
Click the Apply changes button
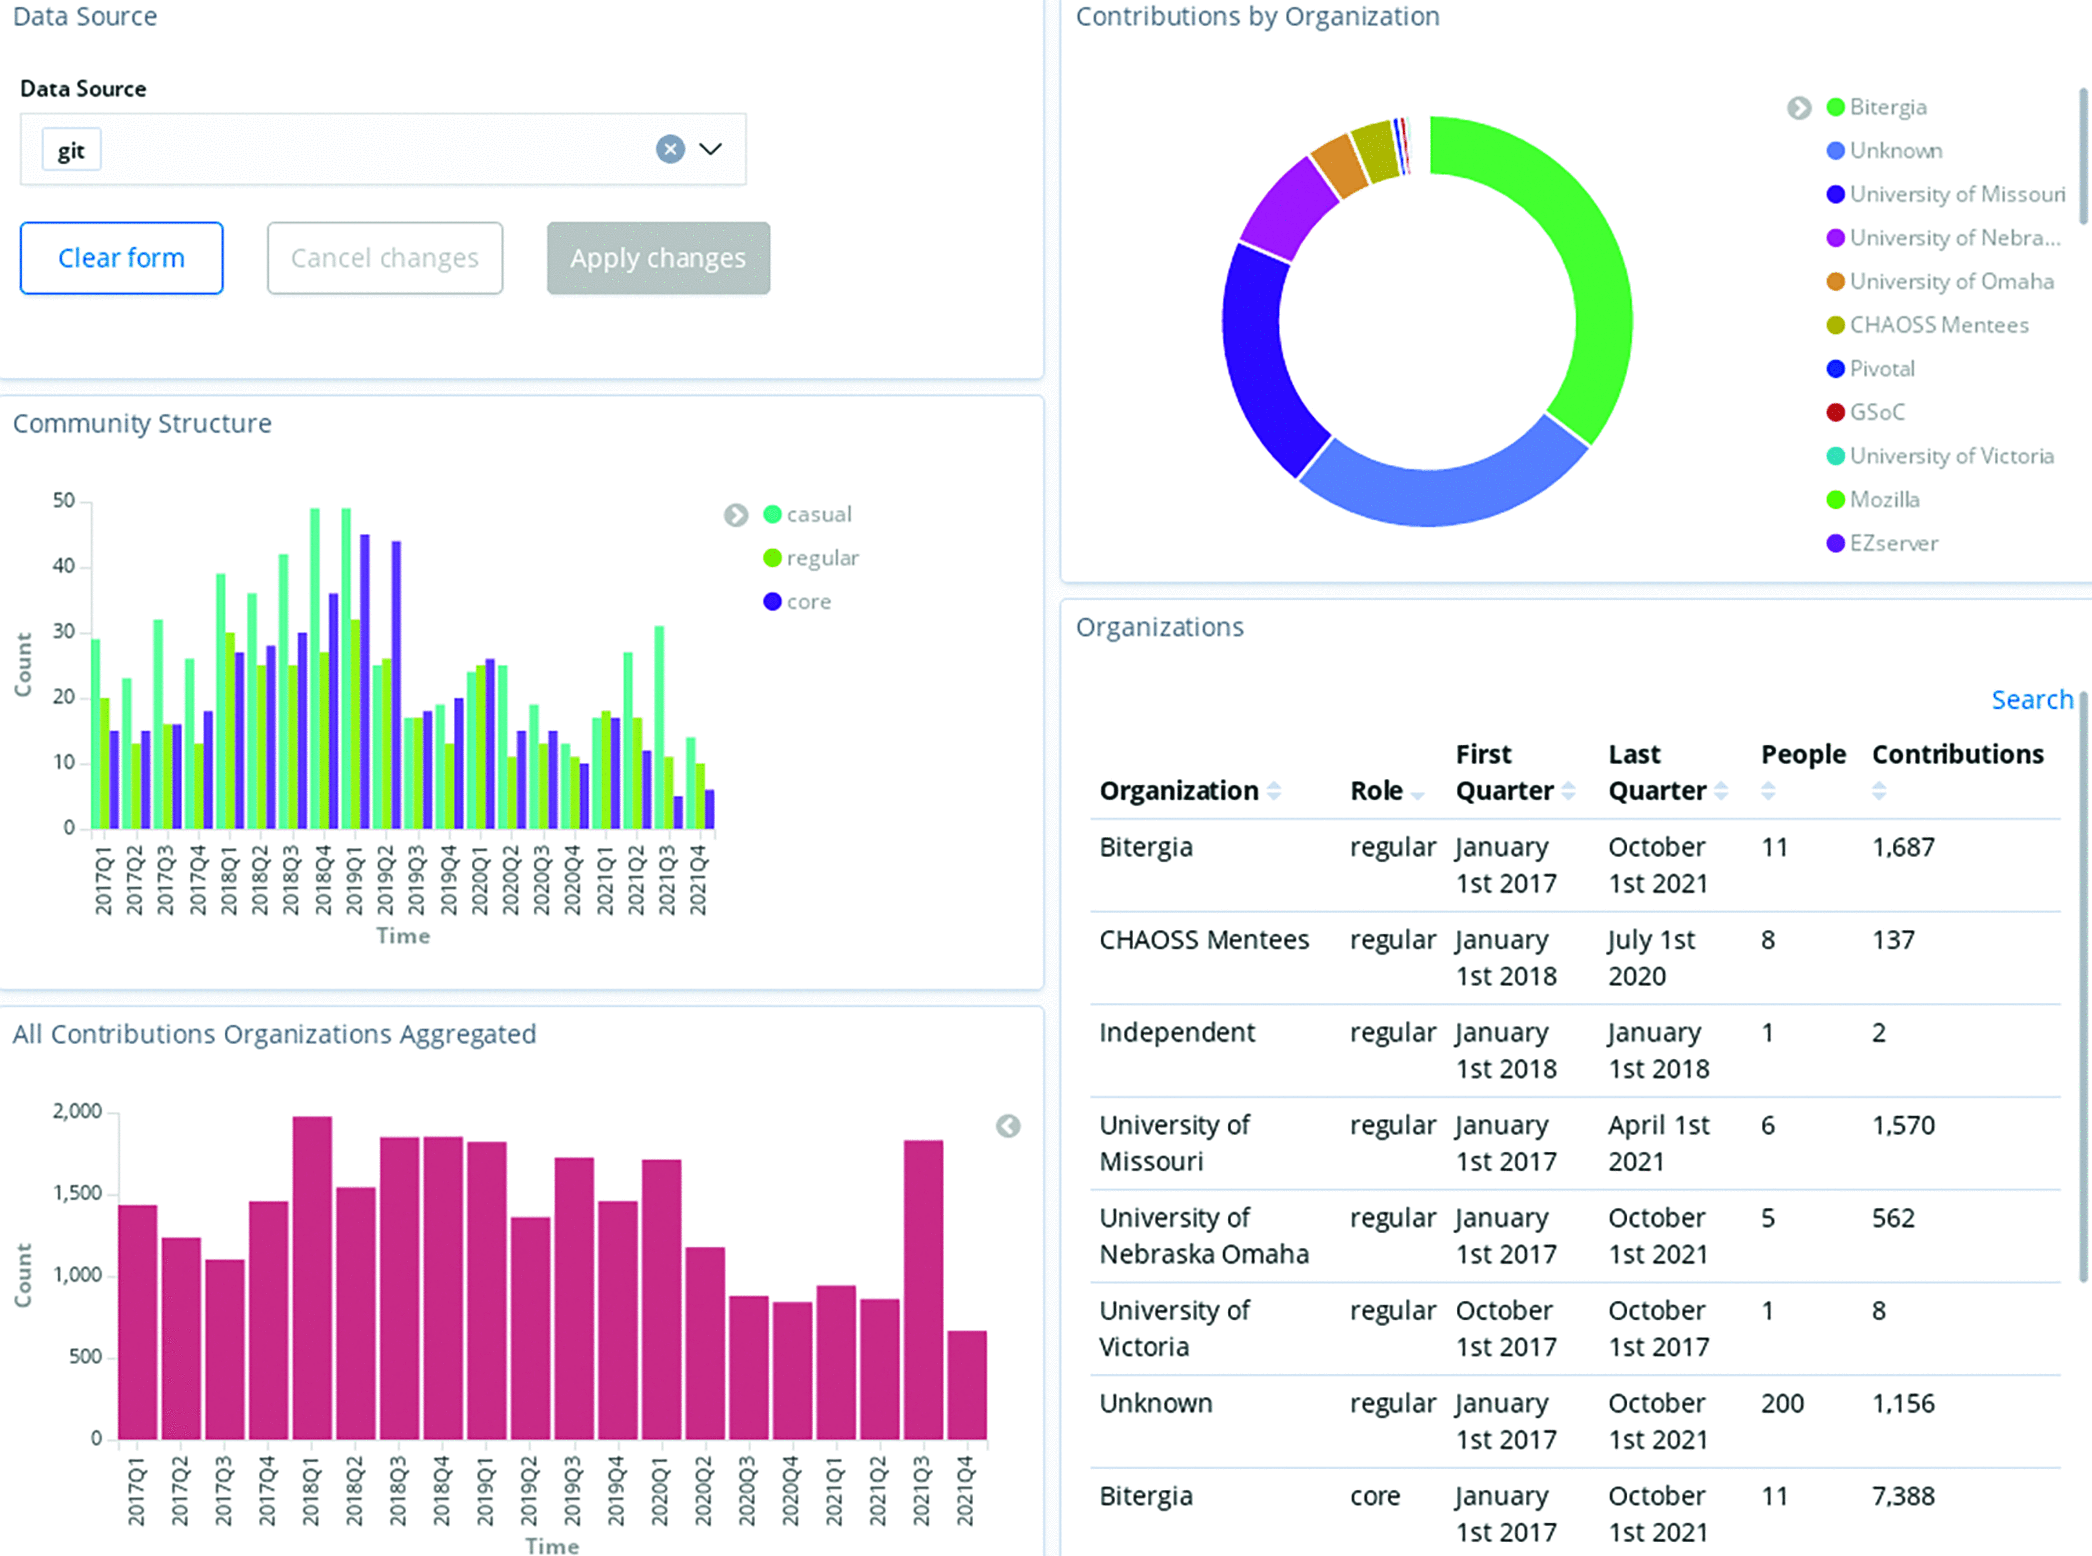(658, 258)
